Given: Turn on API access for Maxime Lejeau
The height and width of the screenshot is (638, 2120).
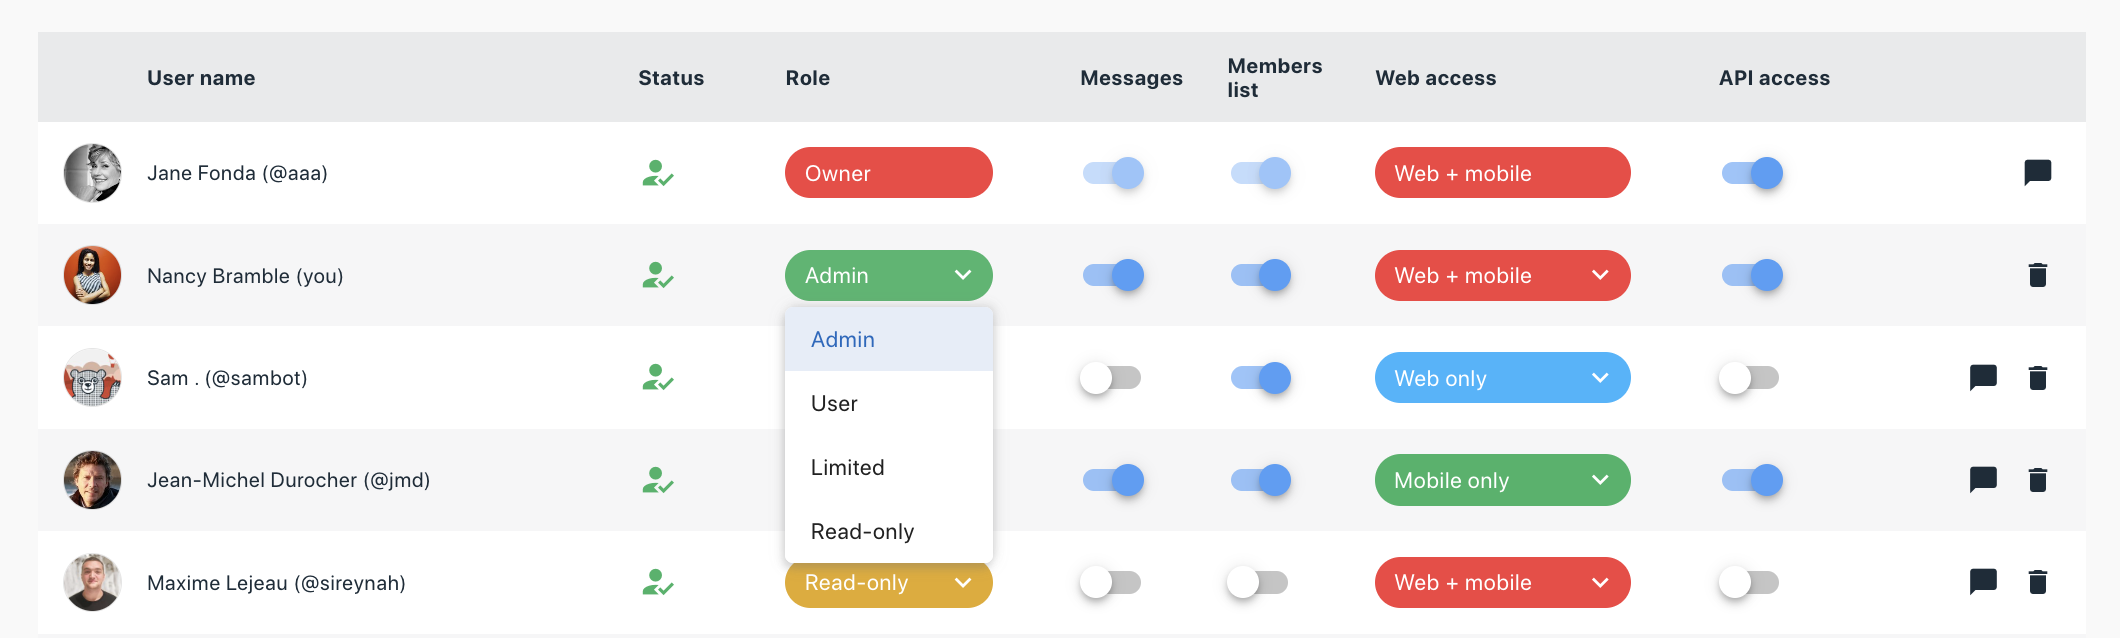Looking at the screenshot, I should [1750, 582].
